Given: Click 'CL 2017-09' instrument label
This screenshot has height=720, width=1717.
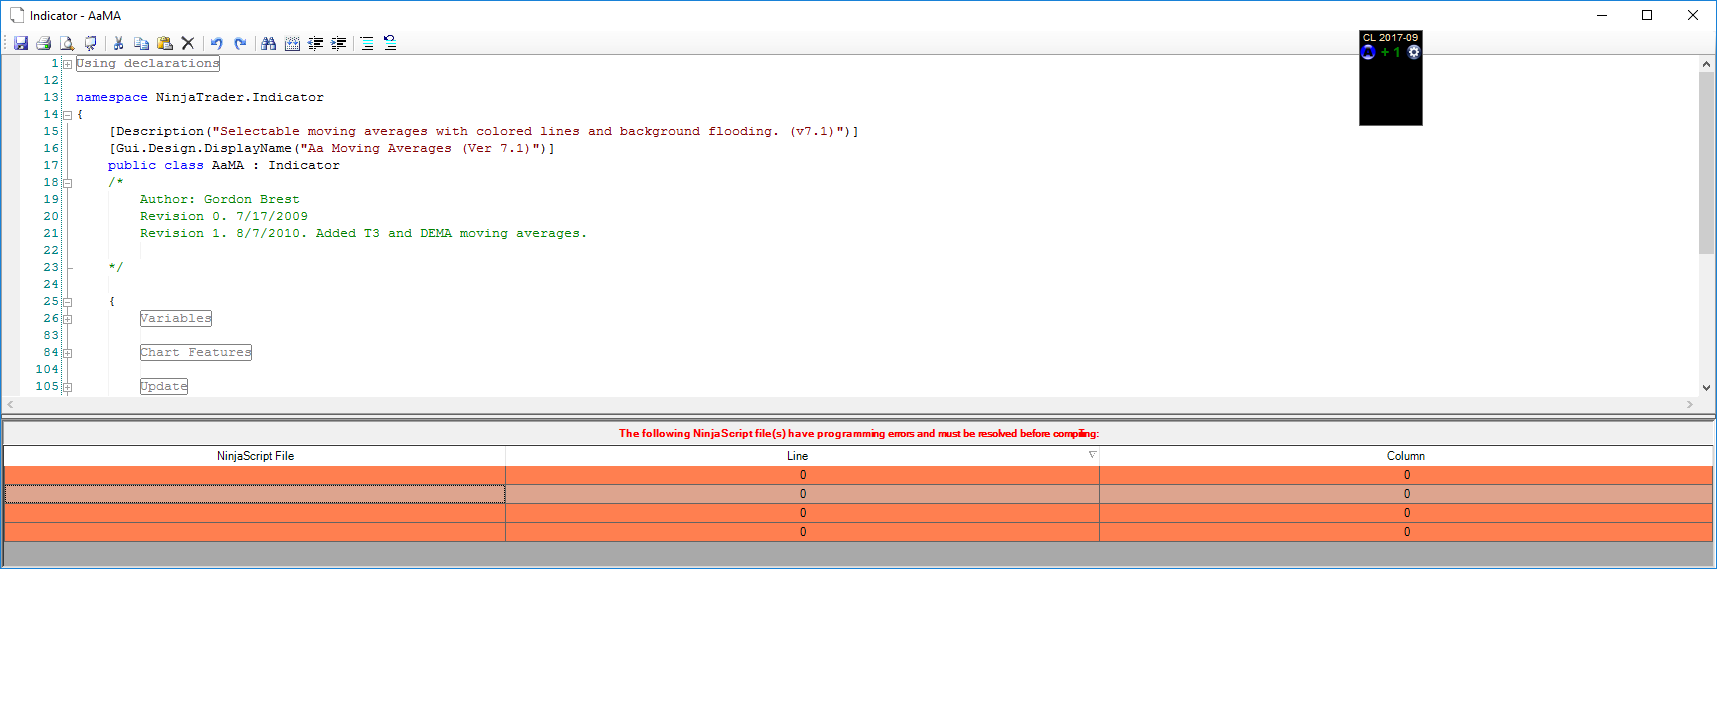Looking at the screenshot, I should 1390,38.
